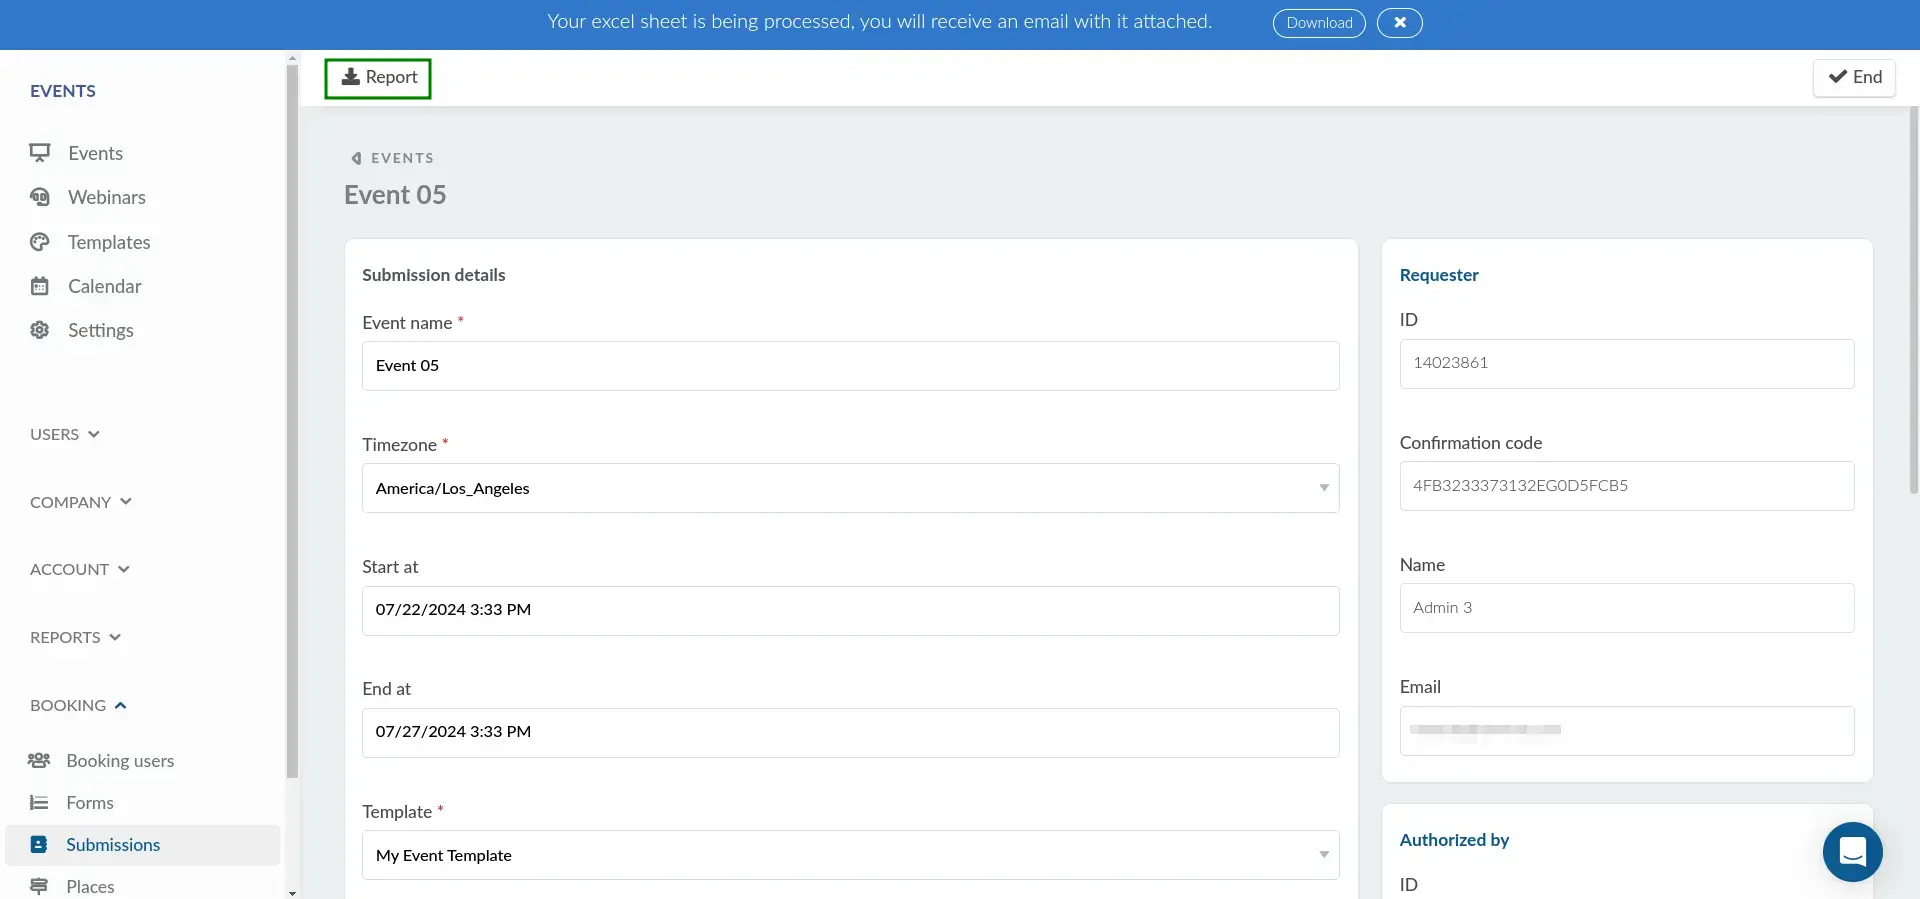The height and width of the screenshot is (899, 1920).
Task: Click the 'Submission details' heading
Action: (434, 275)
